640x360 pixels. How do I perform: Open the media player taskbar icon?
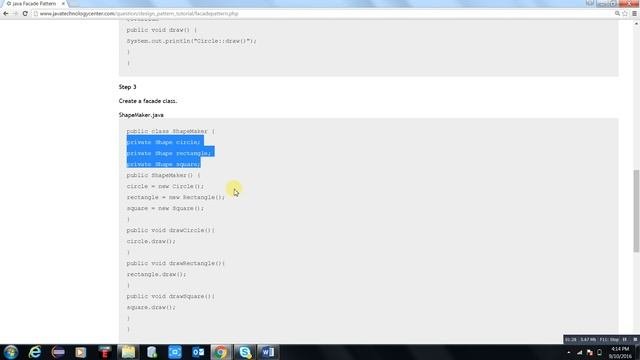tap(80, 352)
